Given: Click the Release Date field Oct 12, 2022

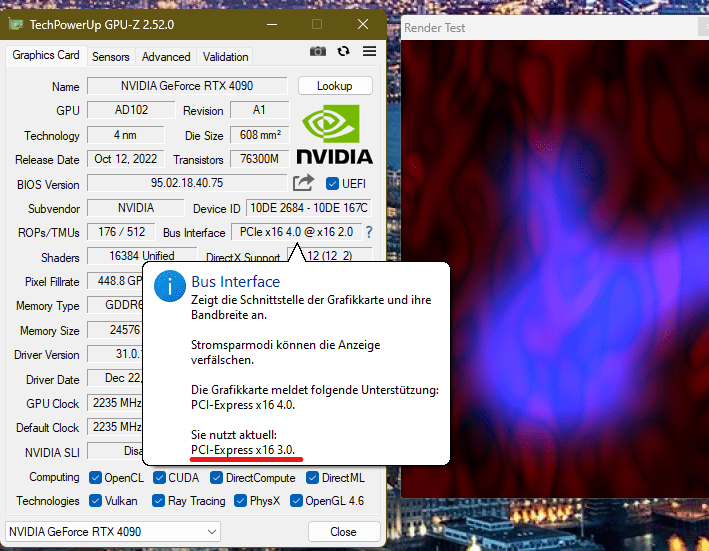Looking at the screenshot, I should point(126,159).
